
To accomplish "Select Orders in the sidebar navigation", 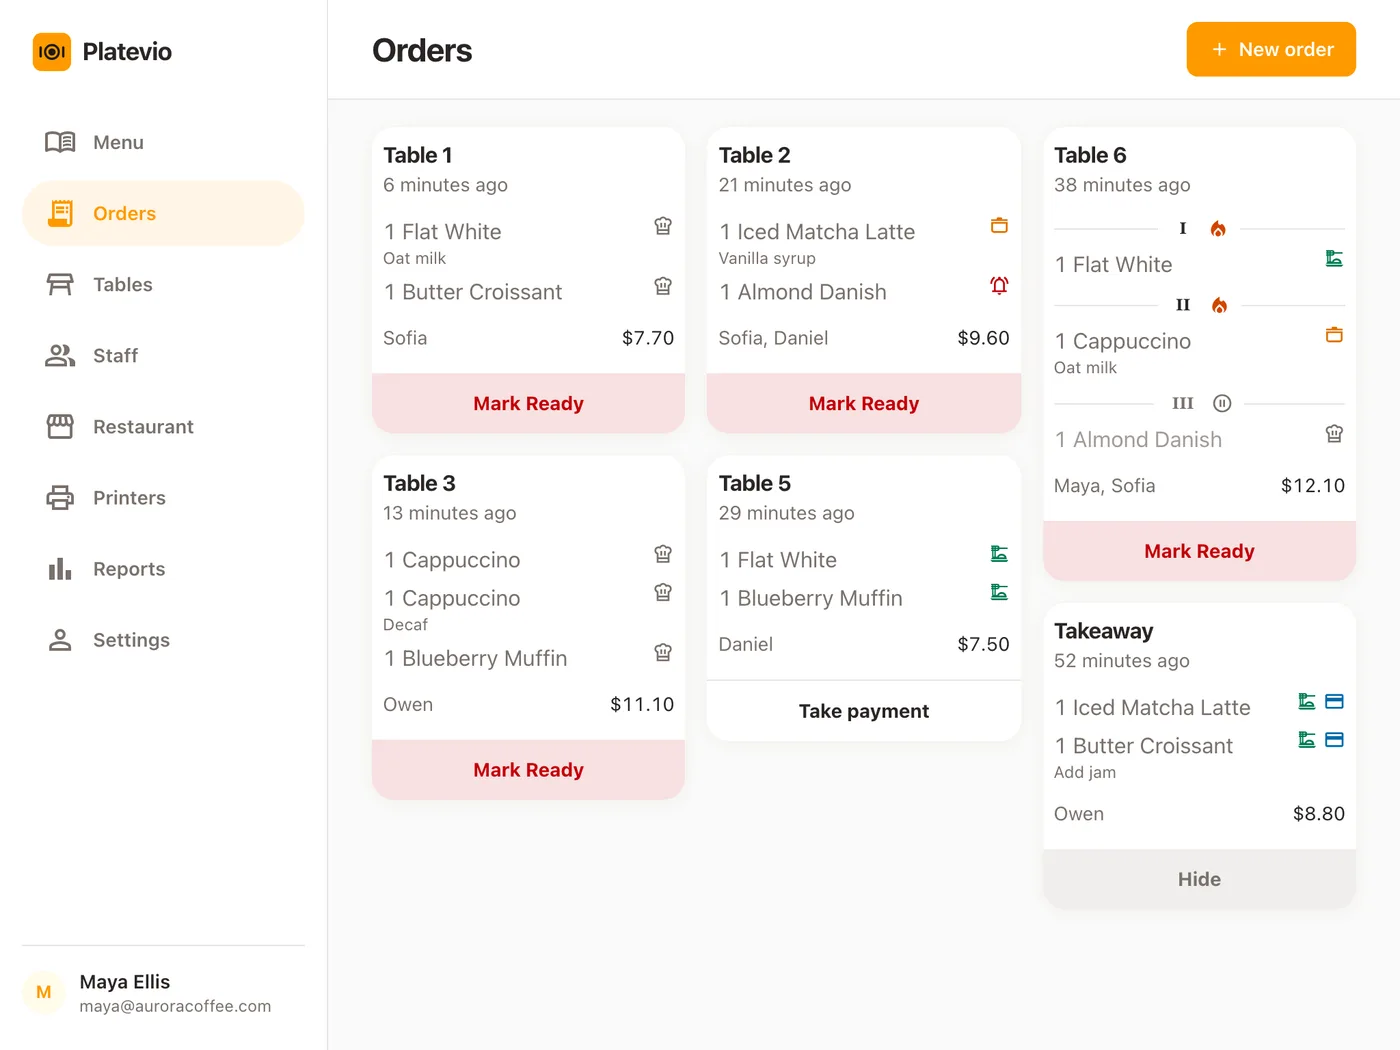I will (163, 213).
